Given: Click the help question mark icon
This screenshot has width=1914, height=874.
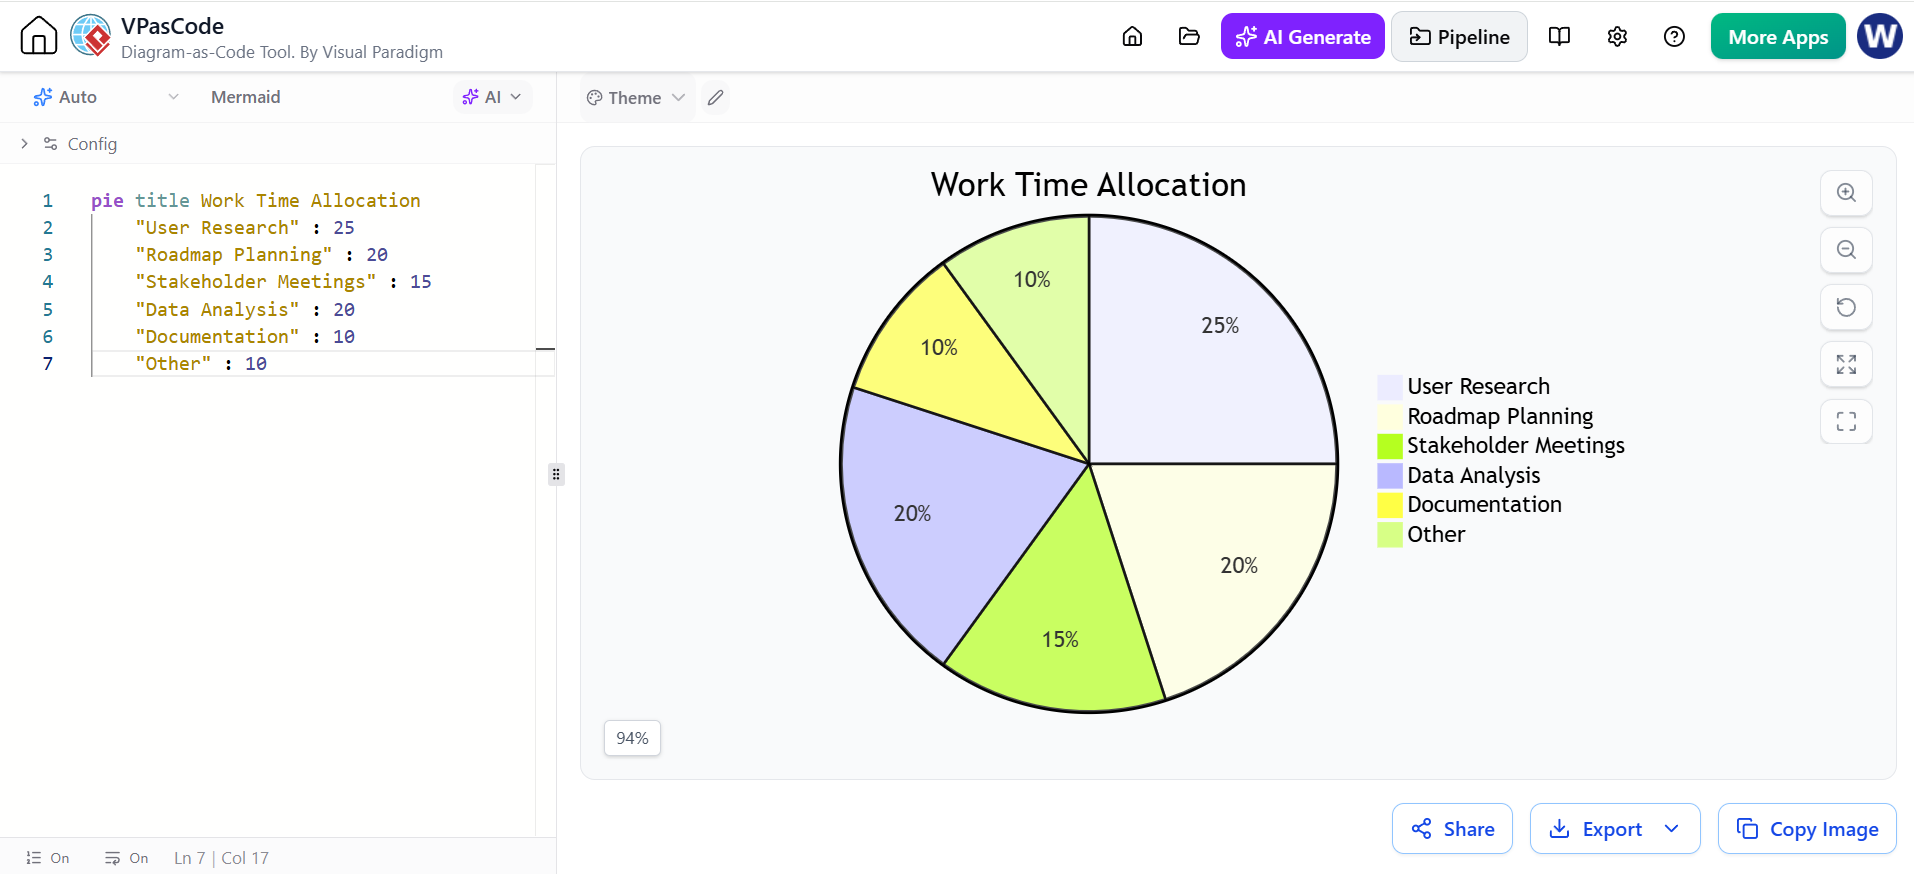Looking at the screenshot, I should [1674, 37].
